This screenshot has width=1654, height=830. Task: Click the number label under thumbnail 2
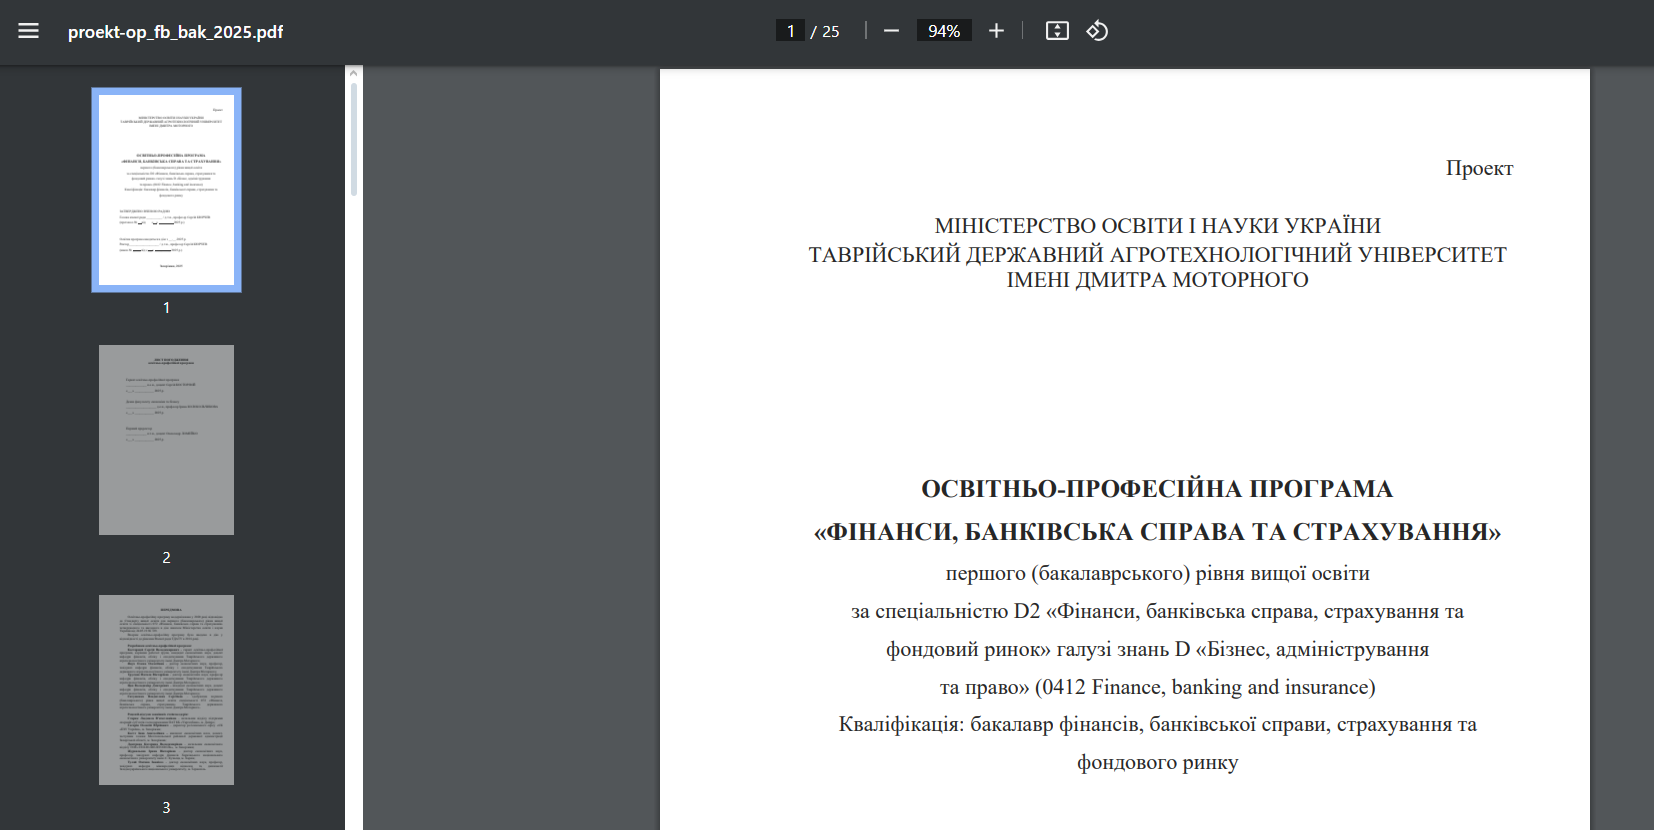[x=166, y=557]
